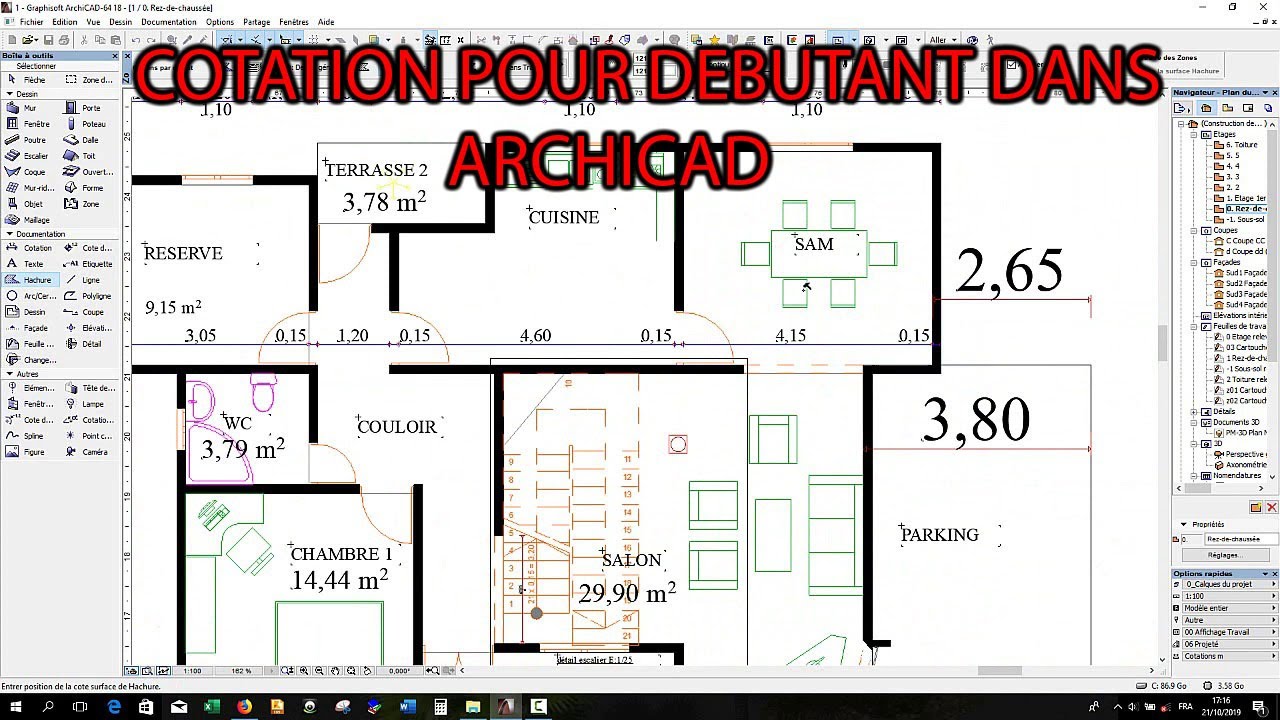
Task: Select C Coupe CC in Navigator
Action: (x=1239, y=241)
